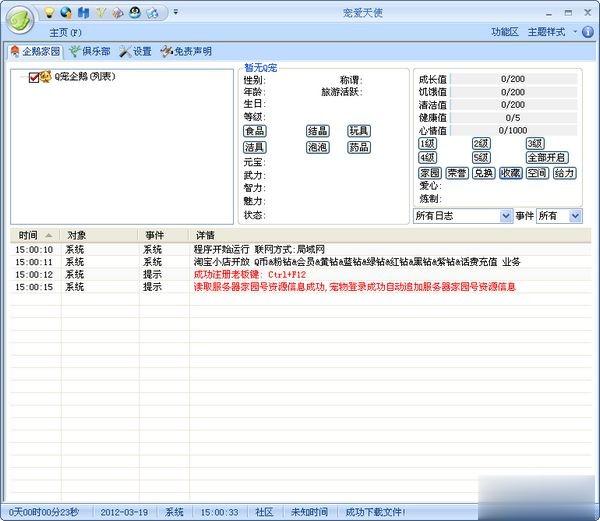Click the blue binoculars icon in toolbar

(83, 13)
